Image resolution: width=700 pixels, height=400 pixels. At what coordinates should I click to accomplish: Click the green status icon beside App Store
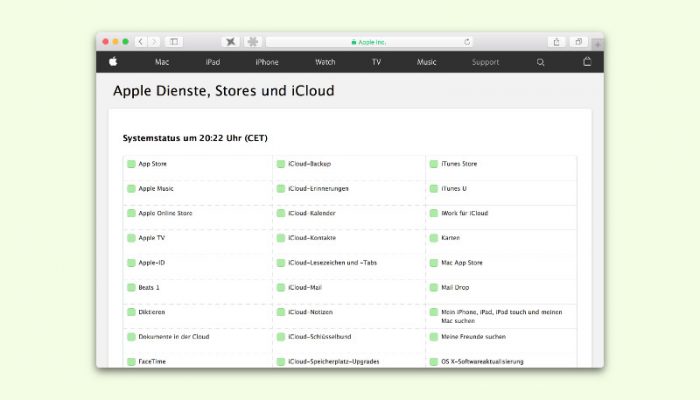tap(131, 164)
